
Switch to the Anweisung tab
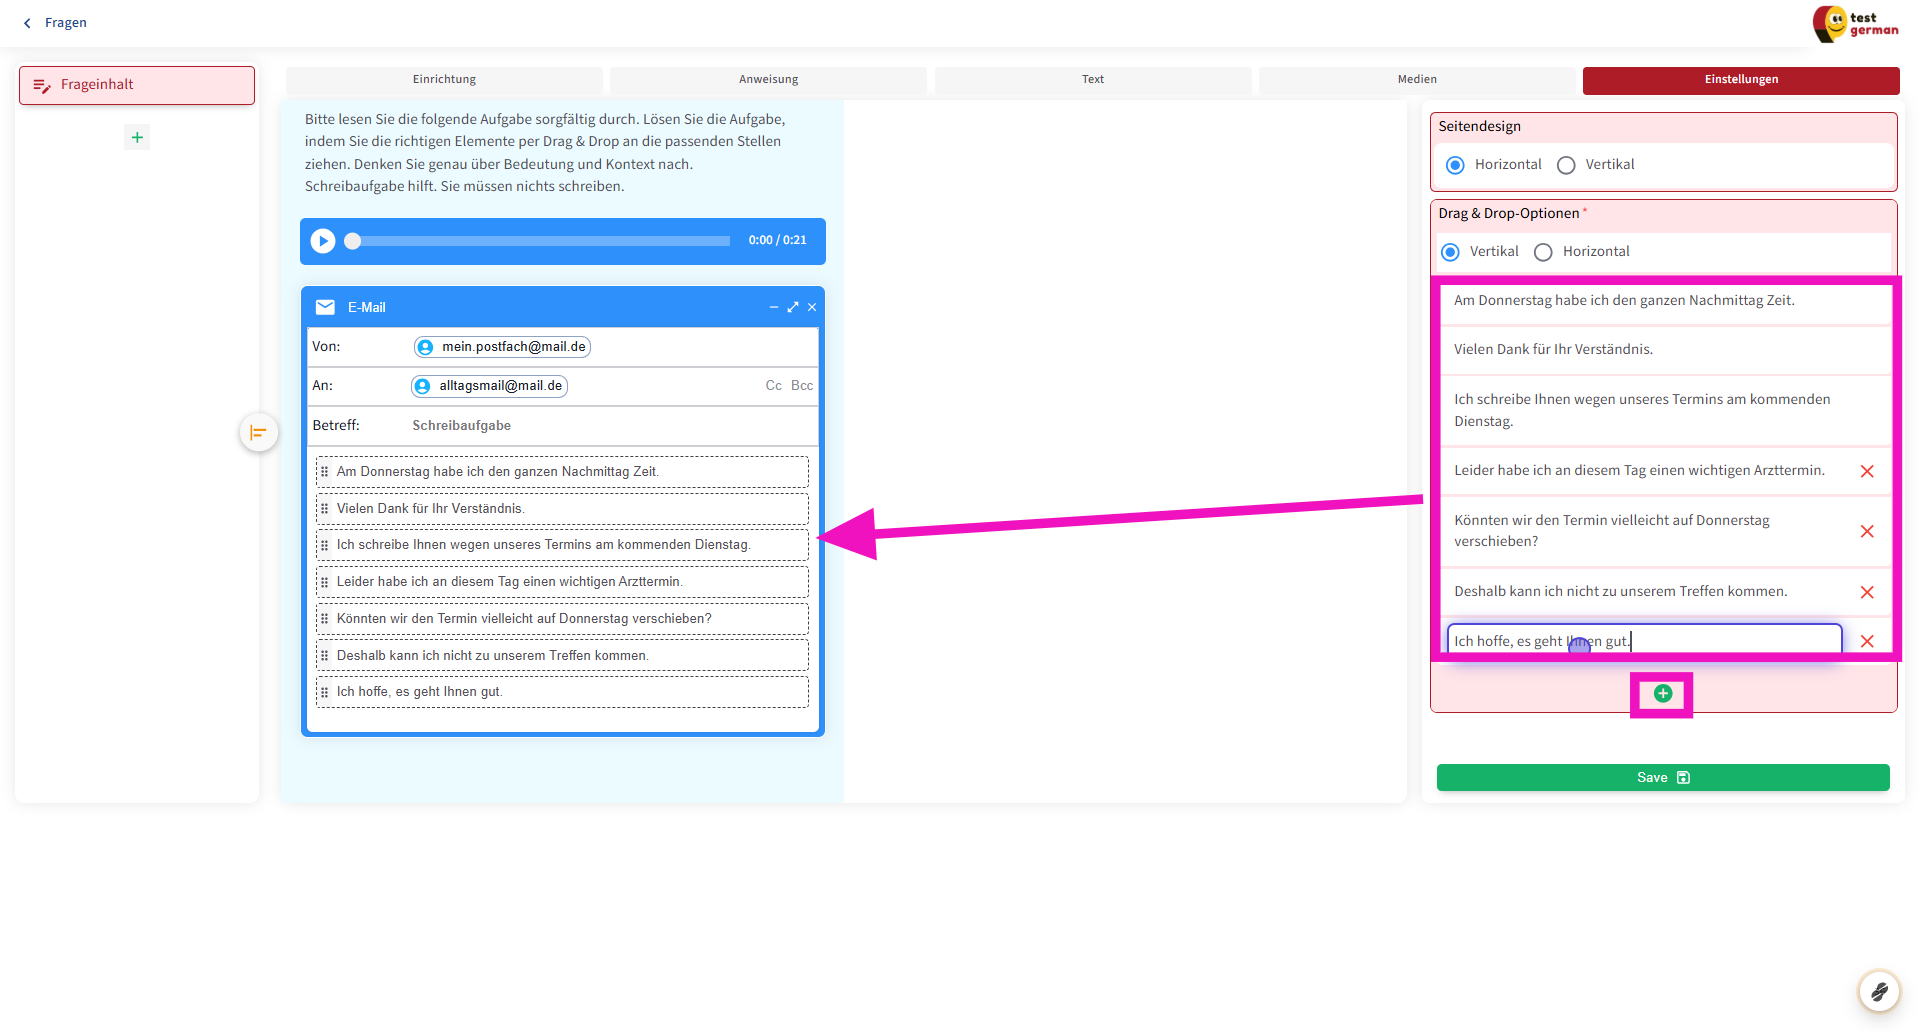click(x=768, y=80)
